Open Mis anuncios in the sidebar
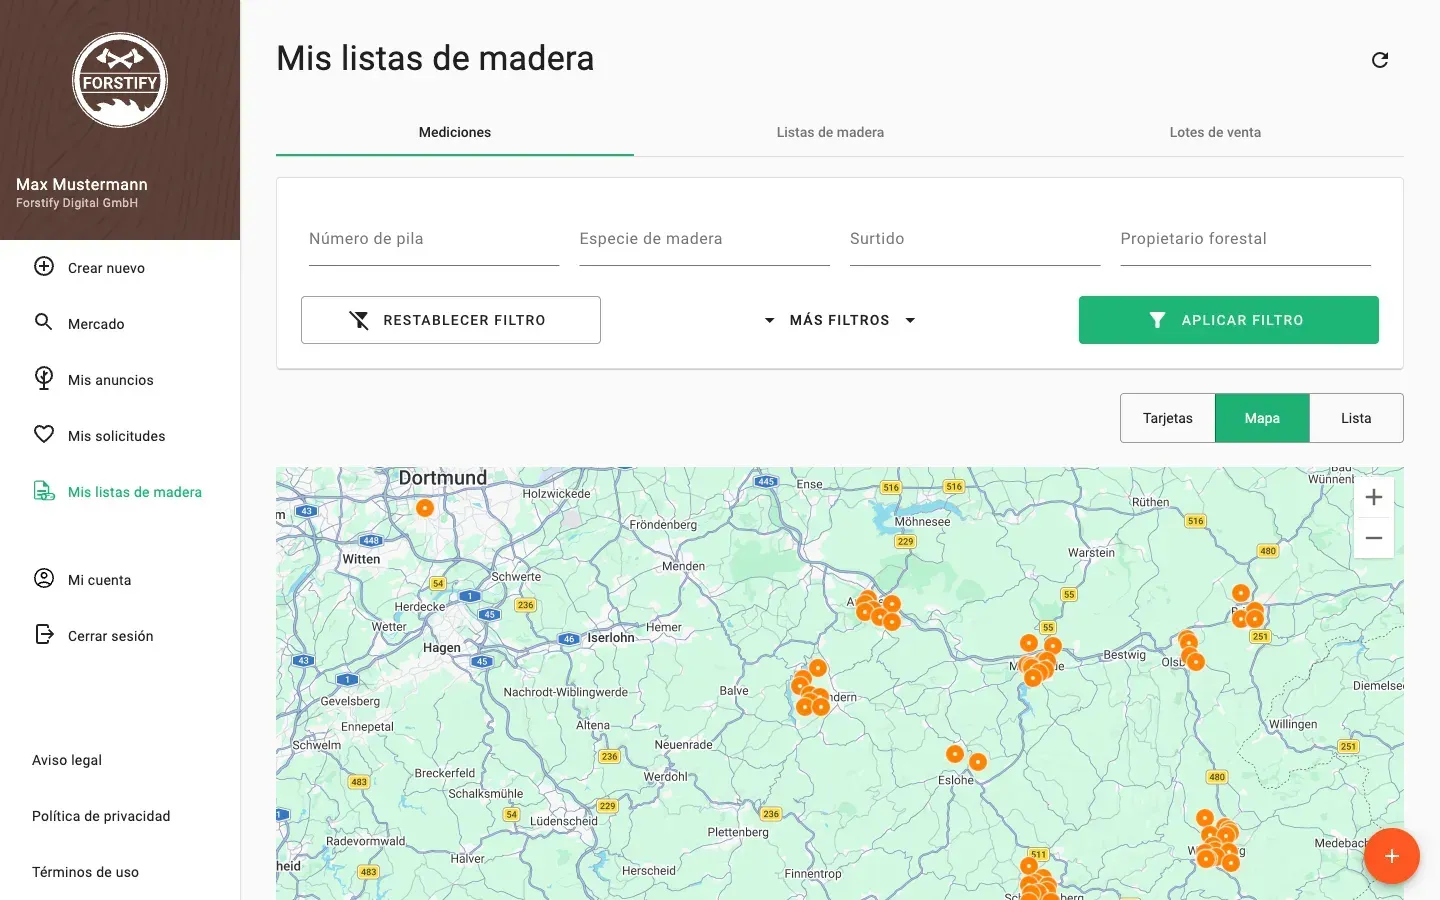Image resolution: width=1440 pixels, height=900 pixels. pyautogui.click(x=120, y=379)
